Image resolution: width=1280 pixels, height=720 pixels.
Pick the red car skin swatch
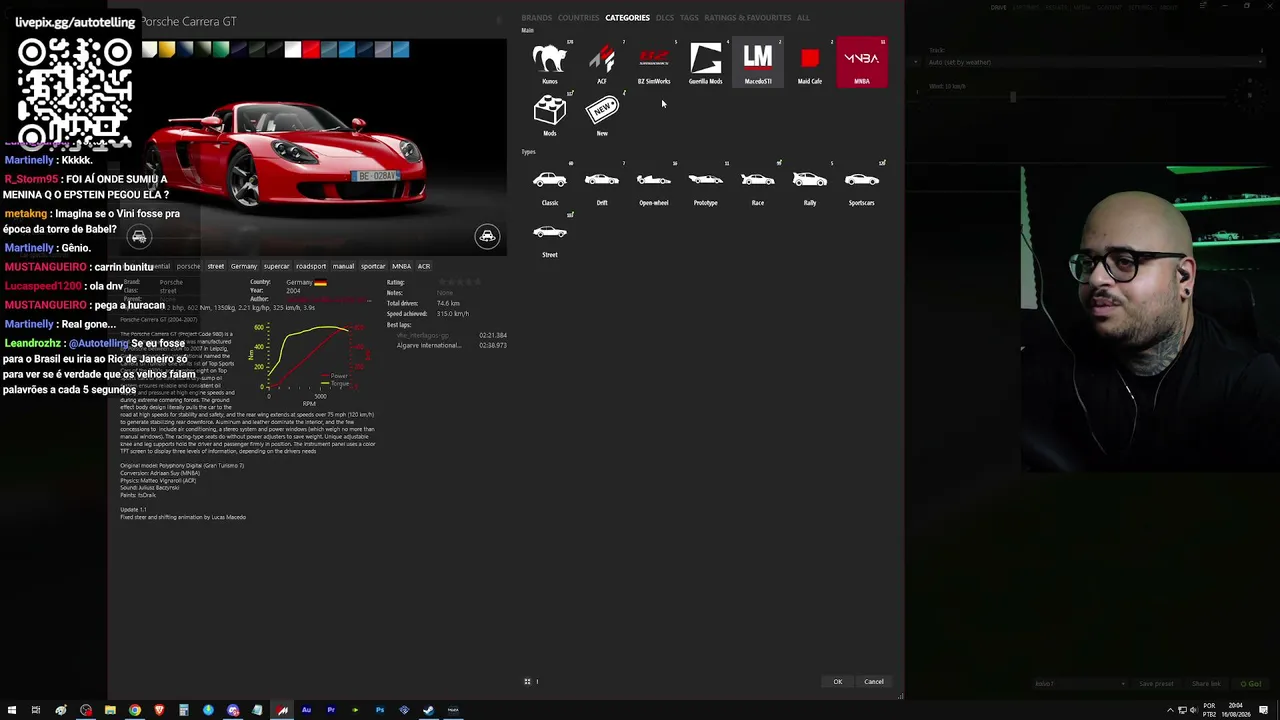311,50
